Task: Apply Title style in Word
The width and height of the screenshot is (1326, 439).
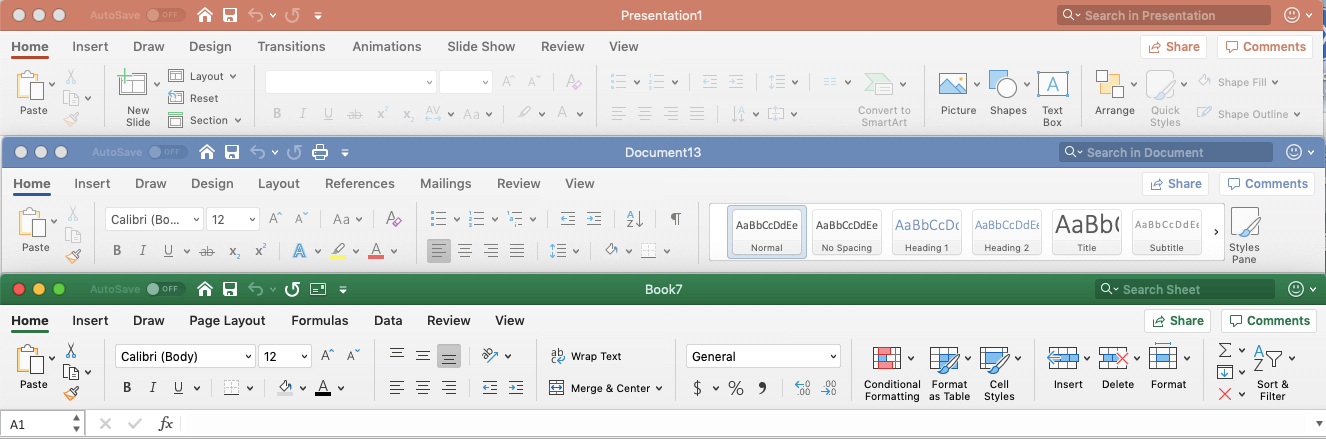Action: [1086, 232]
